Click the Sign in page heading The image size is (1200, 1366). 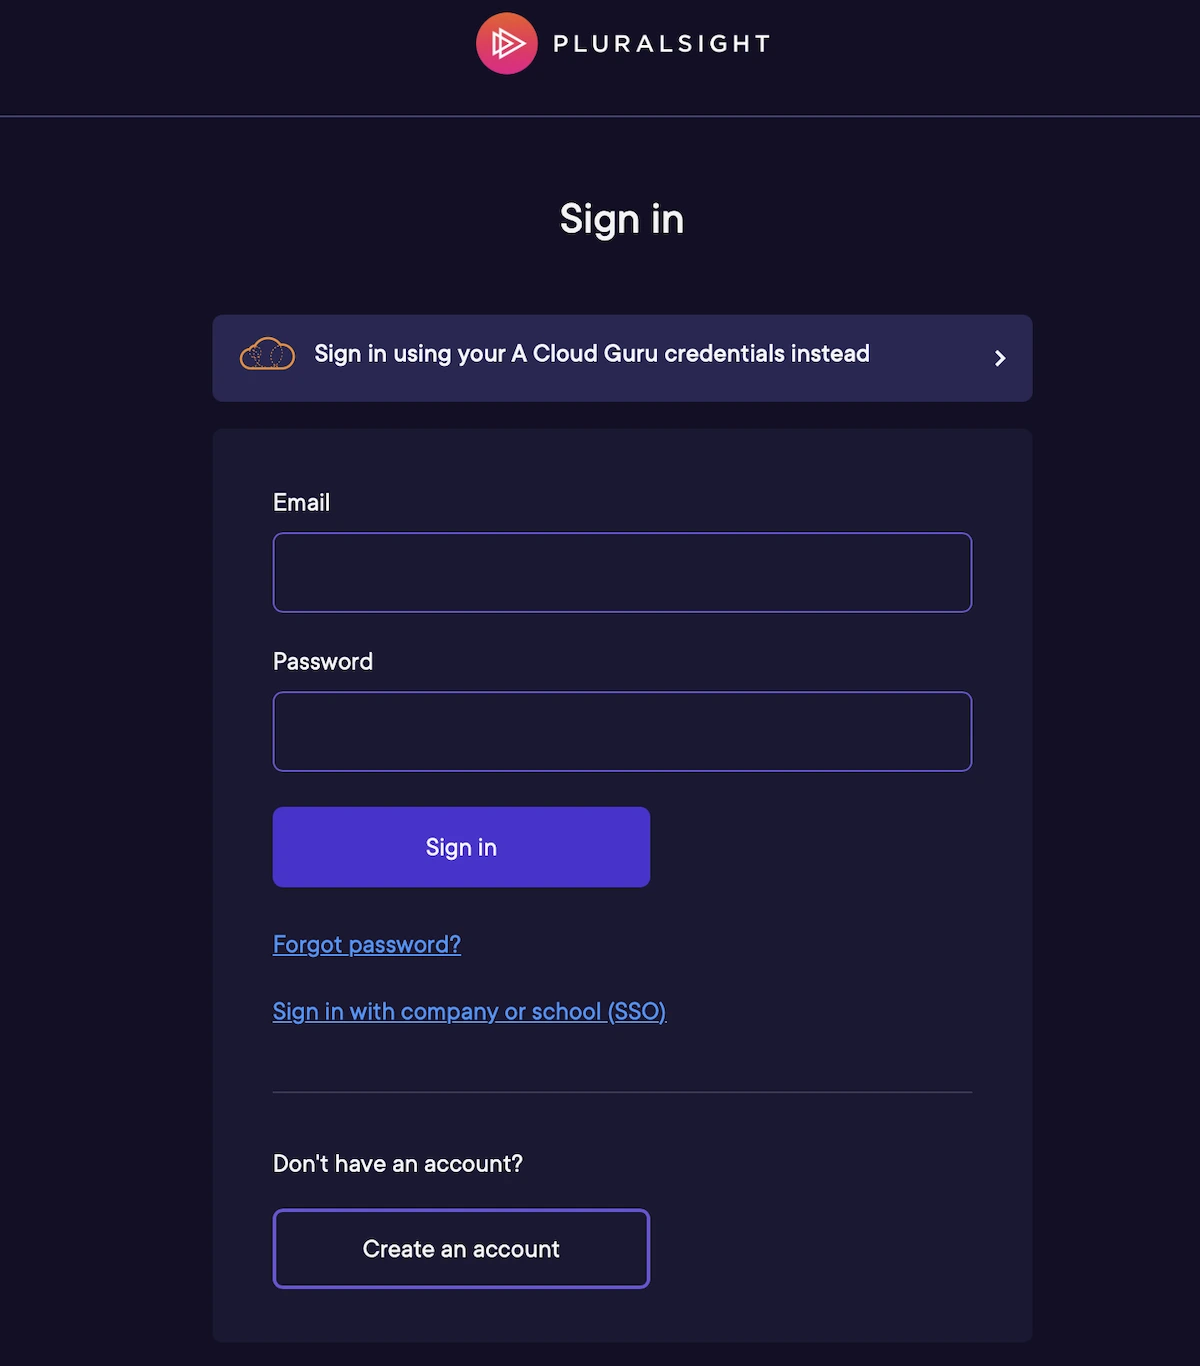[622, 219]
